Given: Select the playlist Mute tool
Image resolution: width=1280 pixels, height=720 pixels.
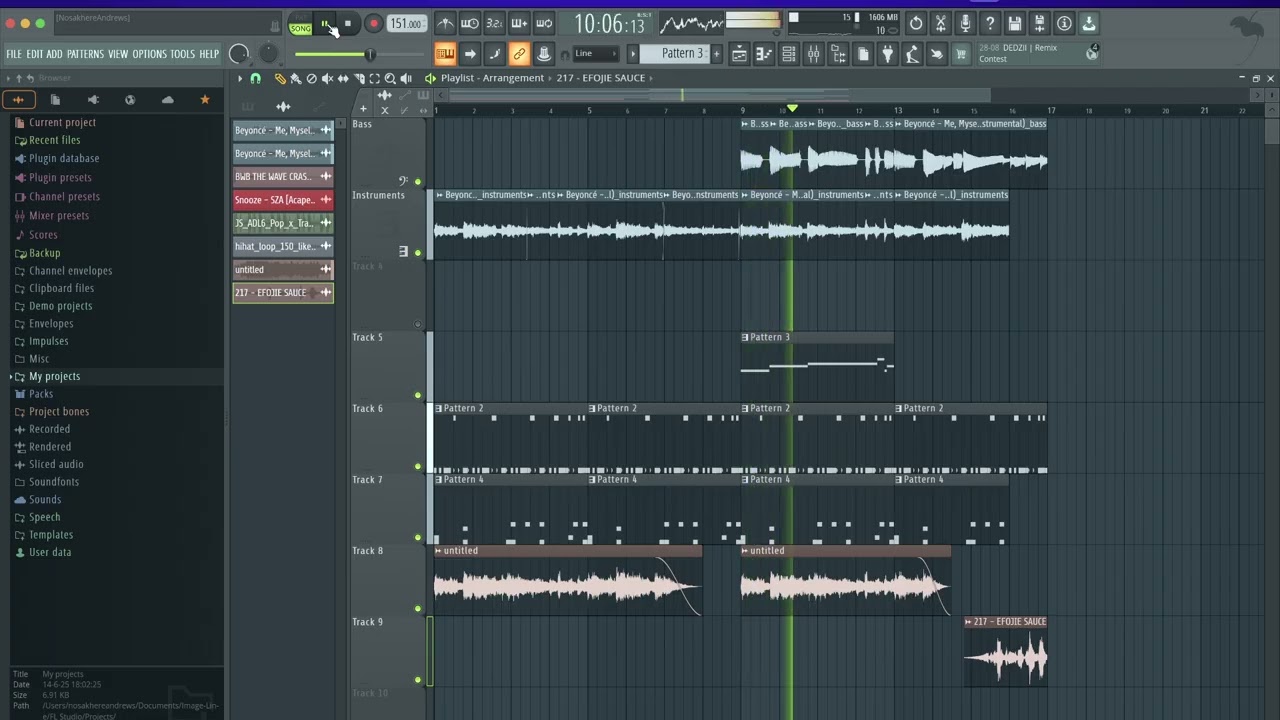Looking at the screenshot, I should tap(327, 78).
